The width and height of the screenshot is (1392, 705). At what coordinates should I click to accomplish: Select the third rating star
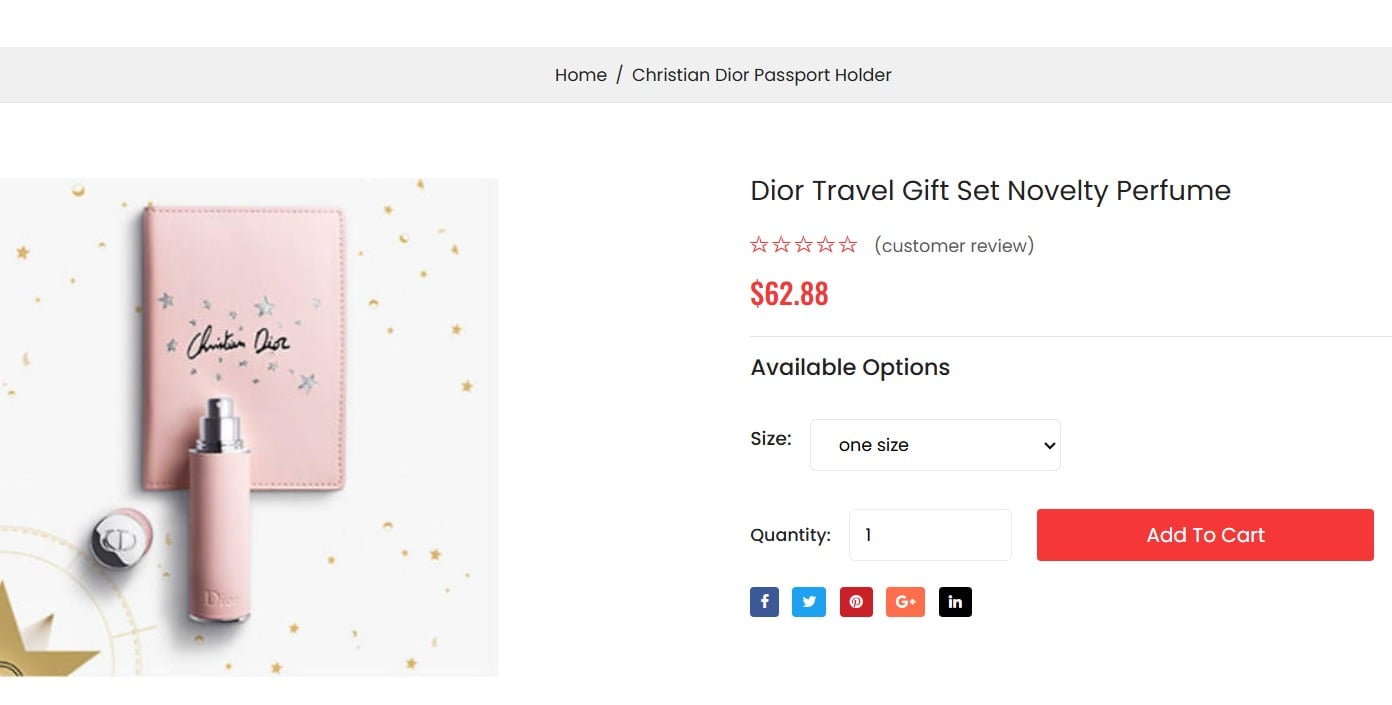(x=803, y=245)
